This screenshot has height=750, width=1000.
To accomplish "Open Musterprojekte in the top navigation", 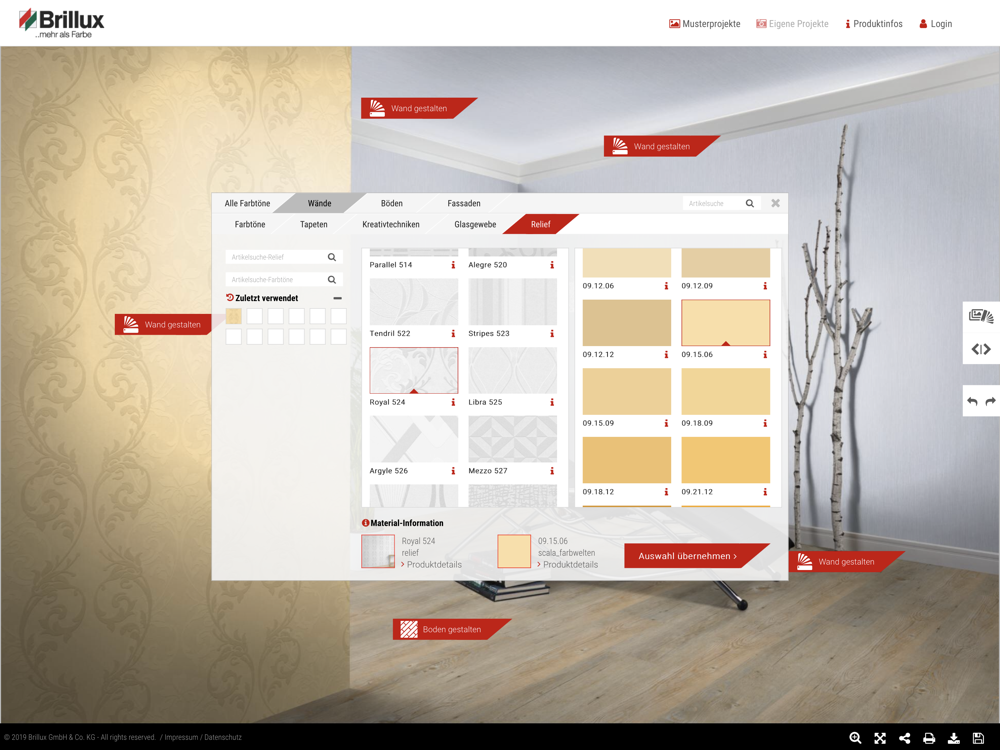I will coord(704,24).
